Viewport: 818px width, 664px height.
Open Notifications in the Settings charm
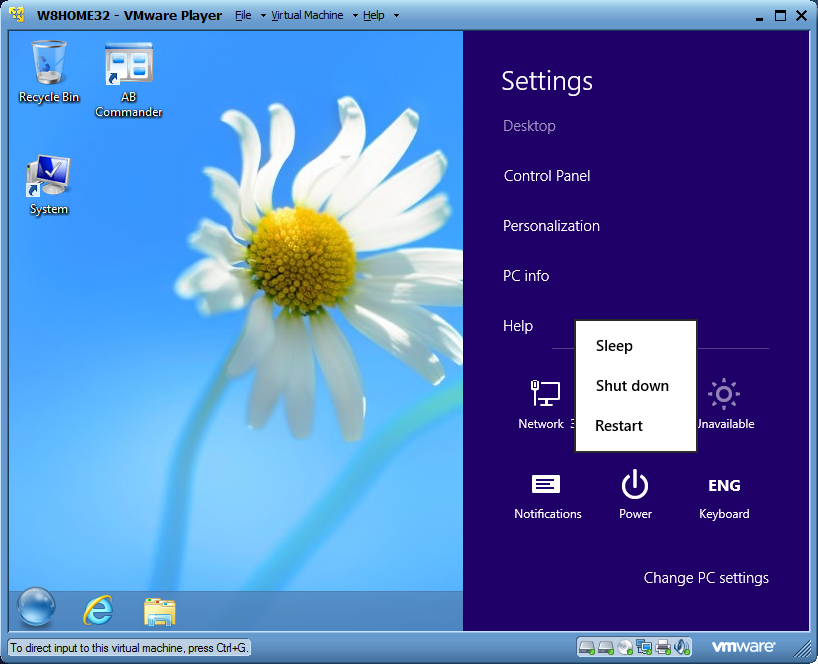pyautogui.click(x=547, y=487)
